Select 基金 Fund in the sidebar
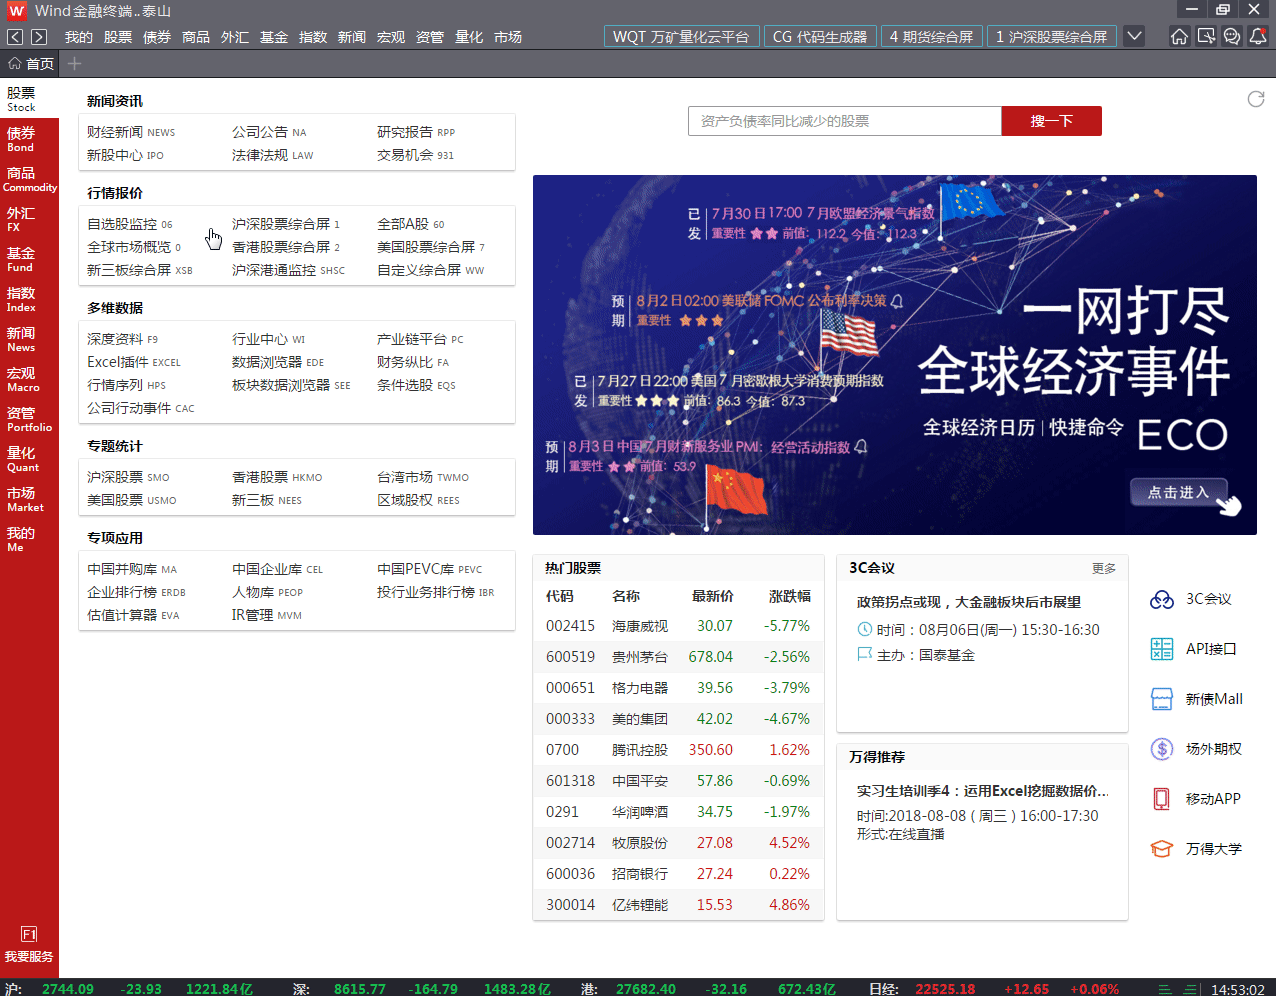 coord(29,259)
